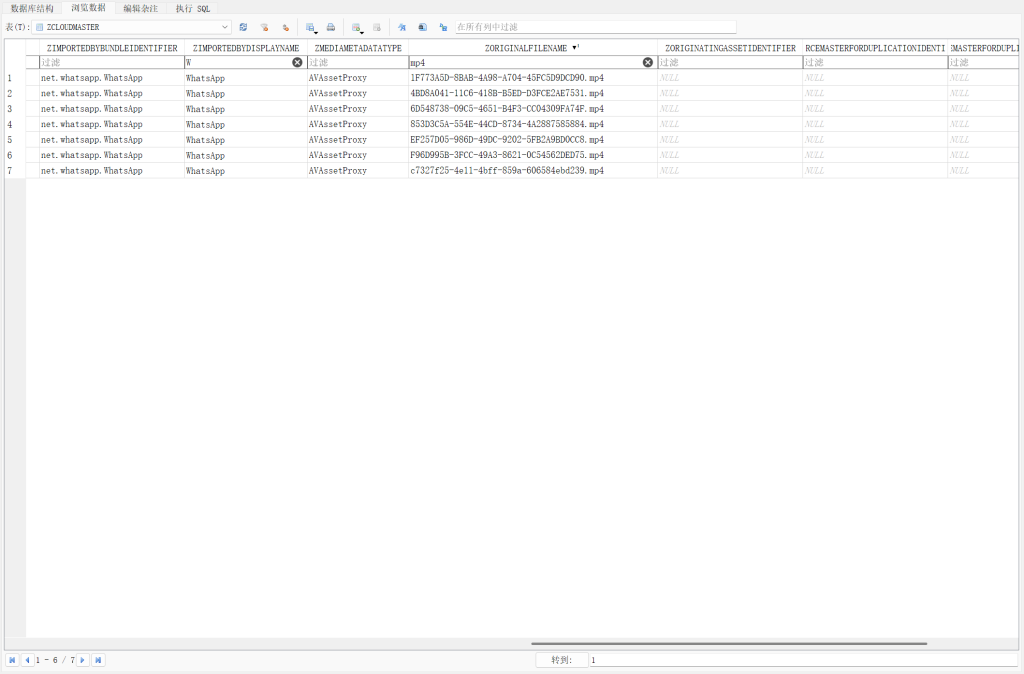Screen dimensions: 1024x674
Task: Click the horizontal scrollbar of the table
Action: coord(728,644)
